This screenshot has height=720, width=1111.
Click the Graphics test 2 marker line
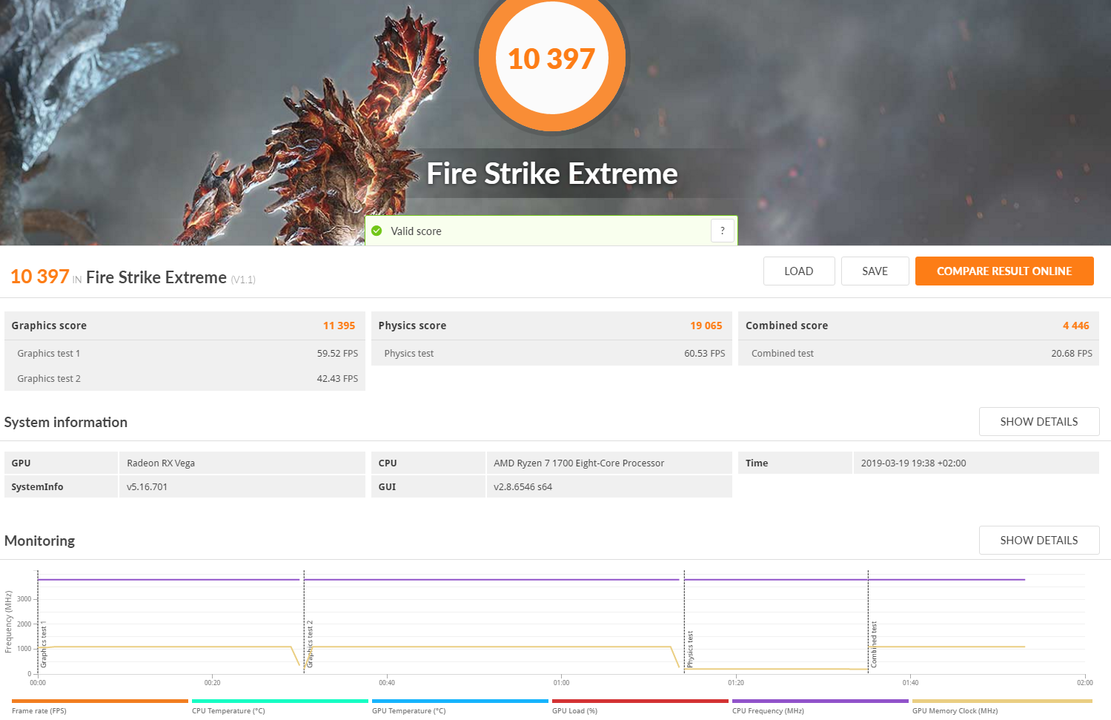click(x=304, y=621)
